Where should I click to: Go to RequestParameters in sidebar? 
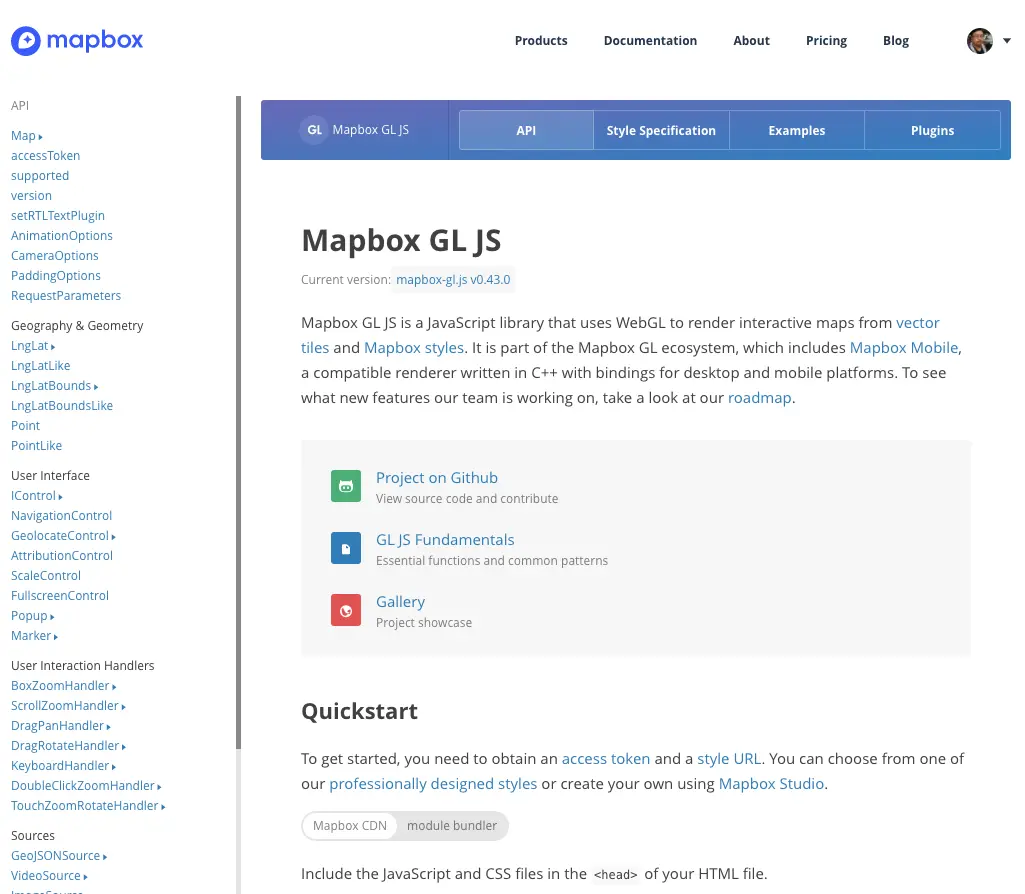66,295
